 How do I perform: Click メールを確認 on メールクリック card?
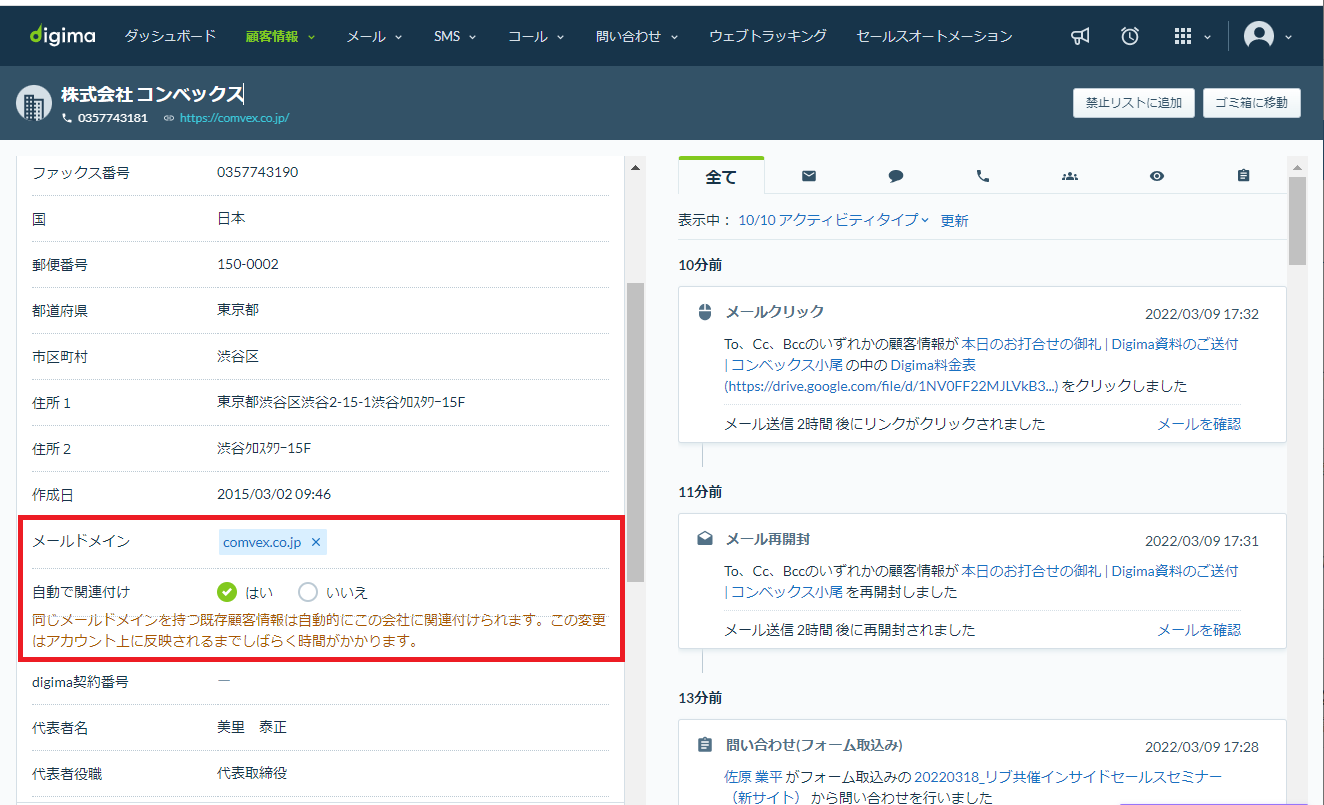click(x=1199, y=424)
